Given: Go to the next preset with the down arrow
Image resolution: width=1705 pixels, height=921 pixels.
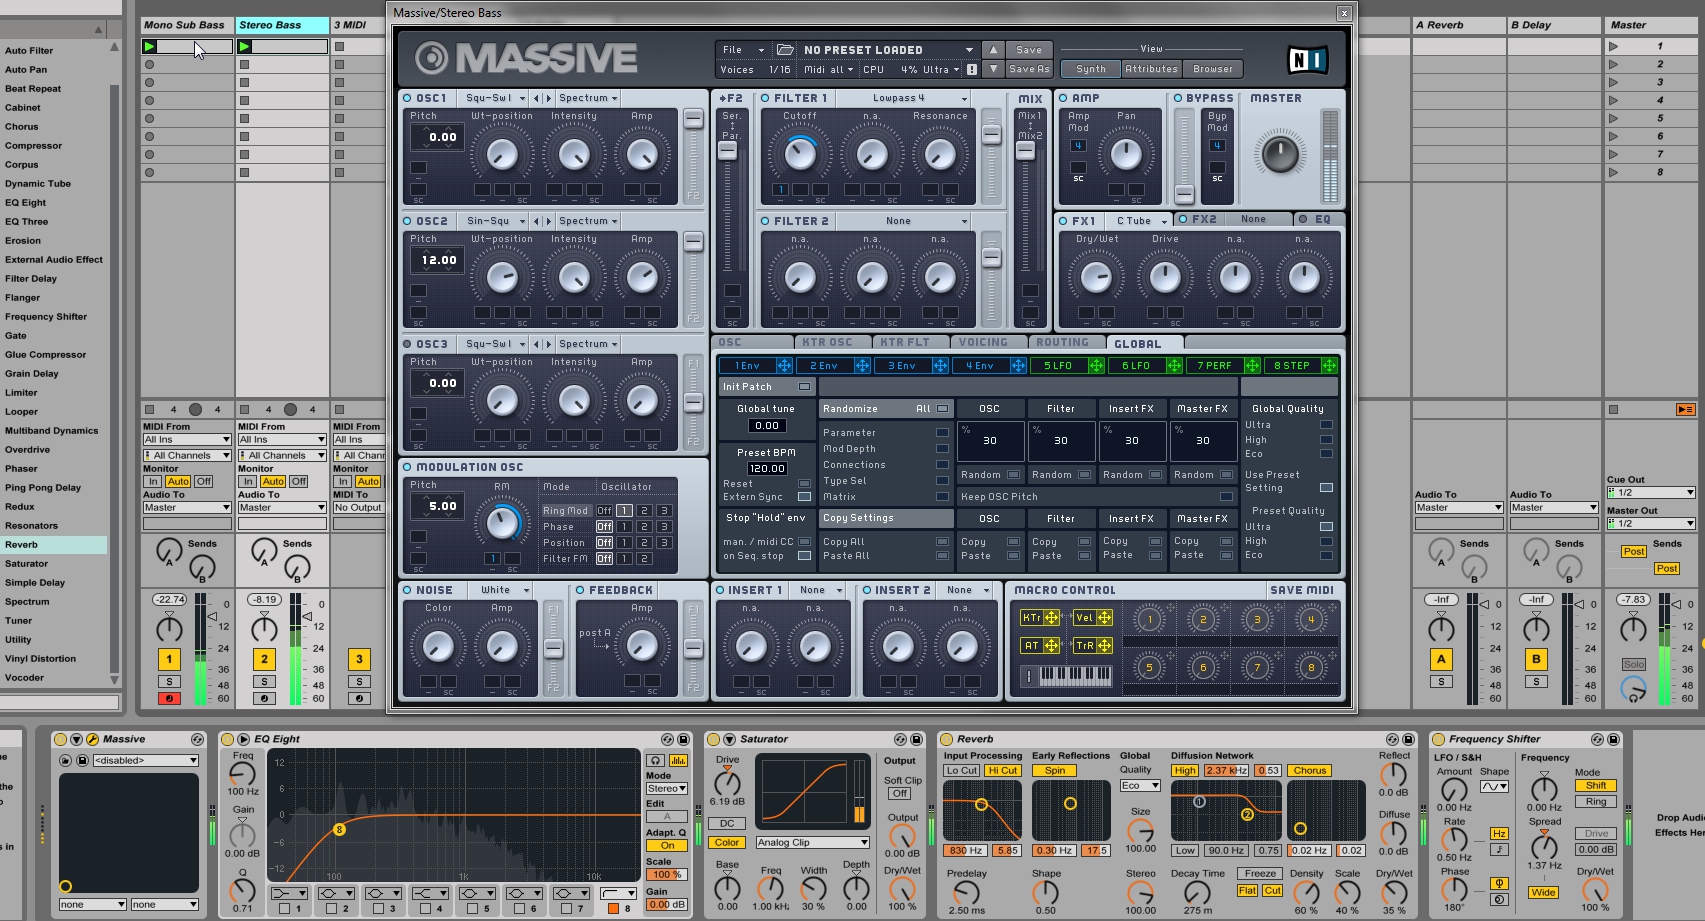Looking at the screenshot, I should pyautogui.click(x=993, y=69).
